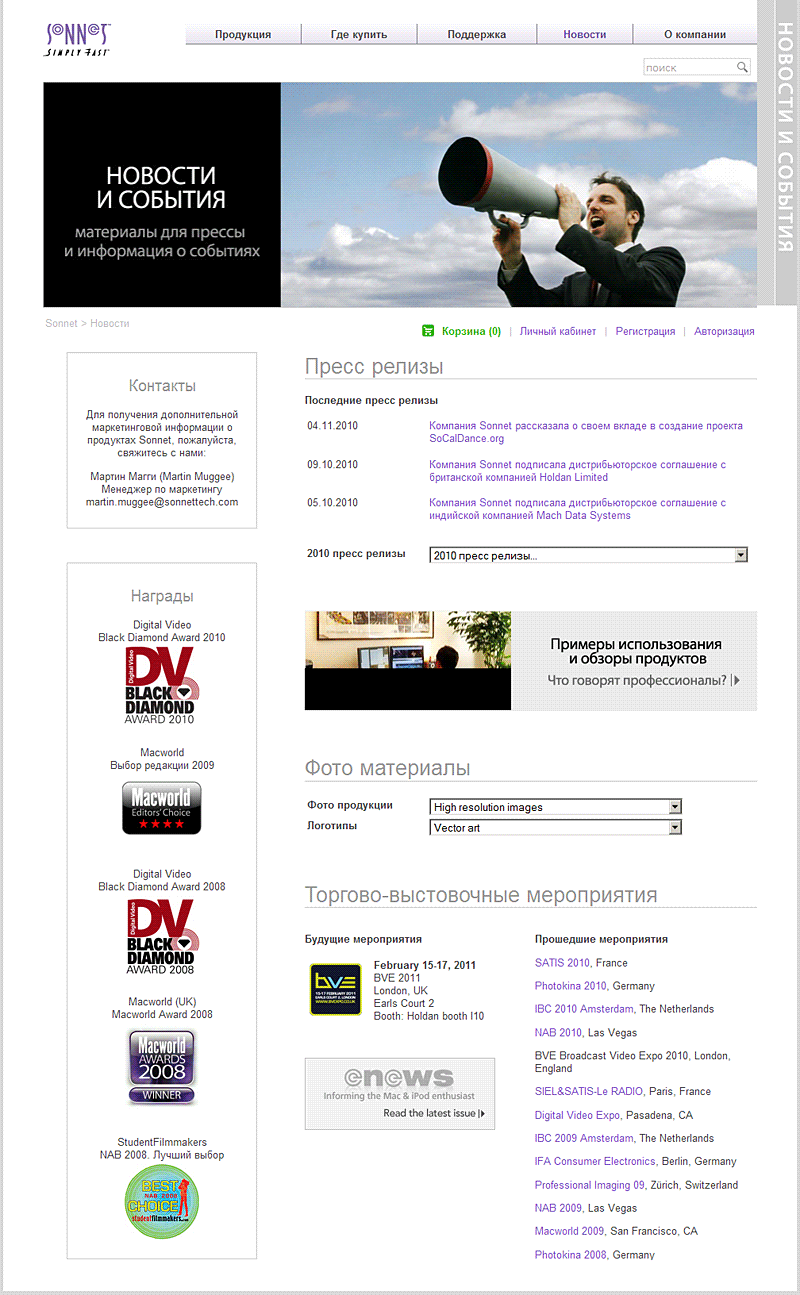Open product usage examples banner

(x=531, y=661)
